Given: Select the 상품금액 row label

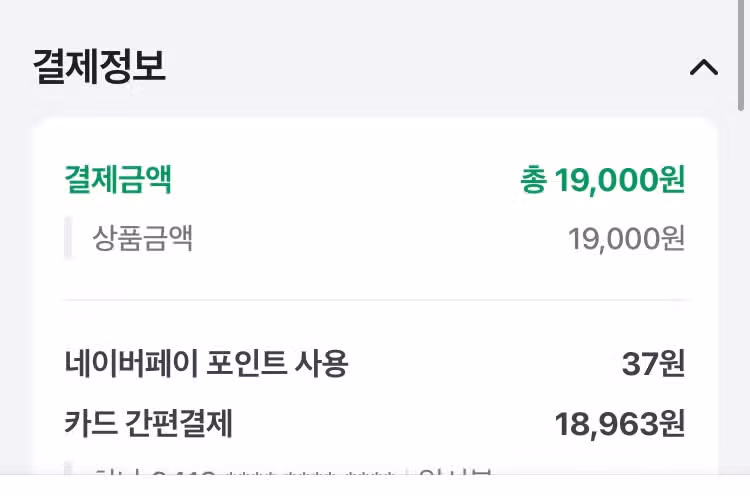Looking at the screenshot, I should pos(143,238).
